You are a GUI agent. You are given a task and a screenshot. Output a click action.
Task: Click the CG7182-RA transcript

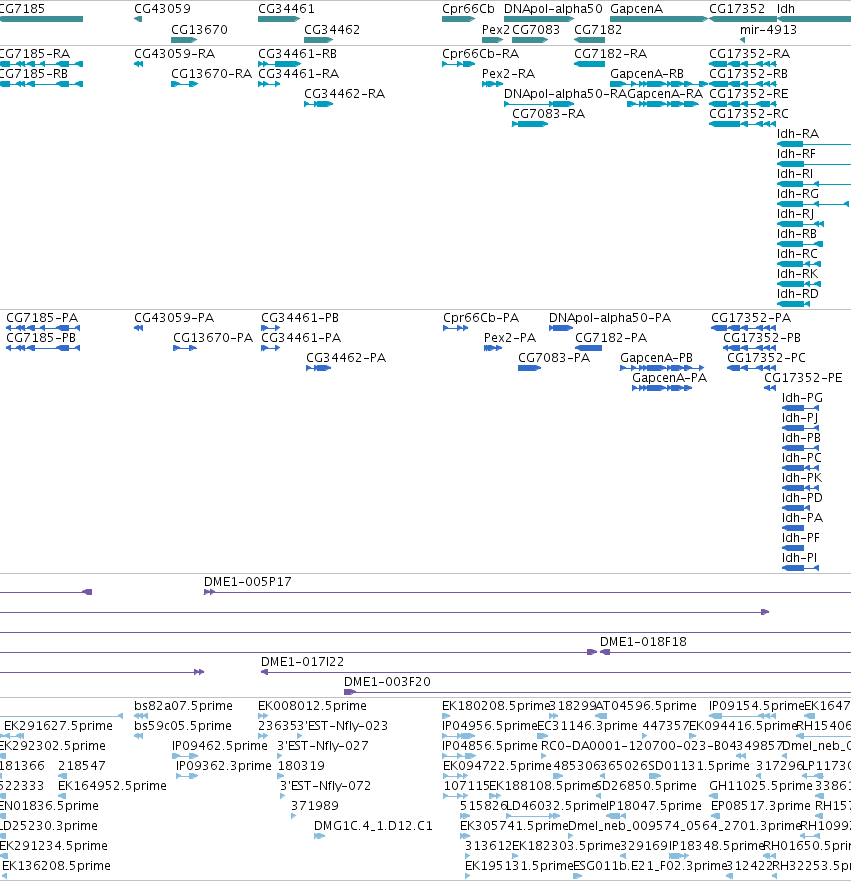coord(589,64)
